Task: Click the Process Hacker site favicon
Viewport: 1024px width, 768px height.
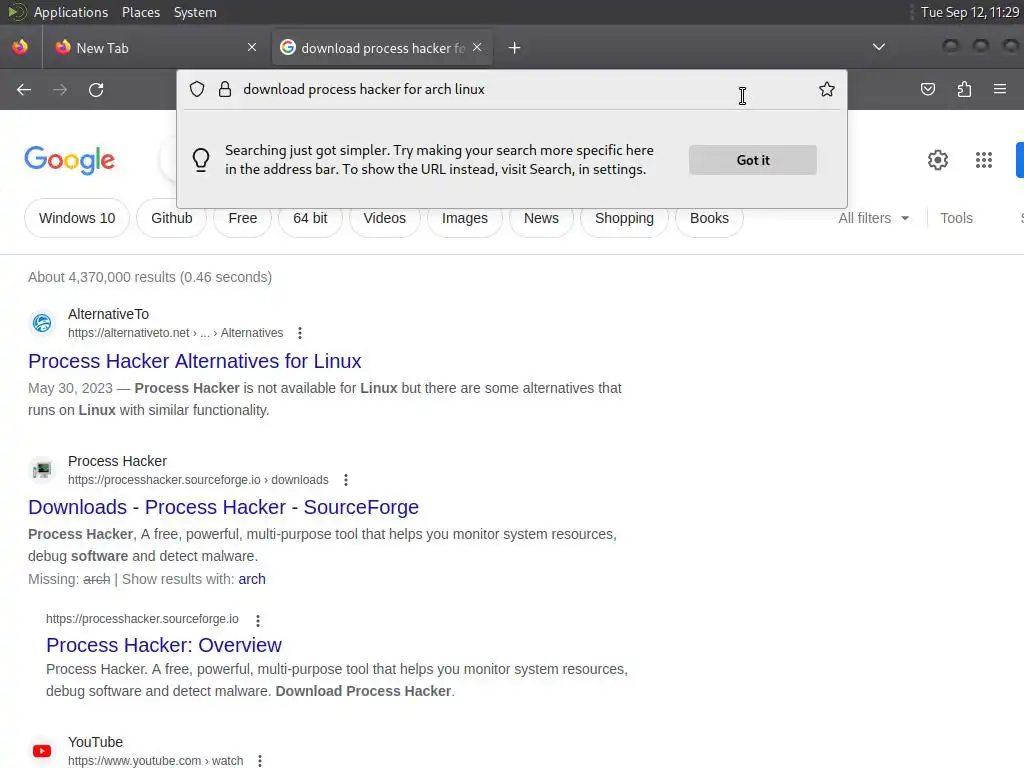Action: click(x=42, y=470)
